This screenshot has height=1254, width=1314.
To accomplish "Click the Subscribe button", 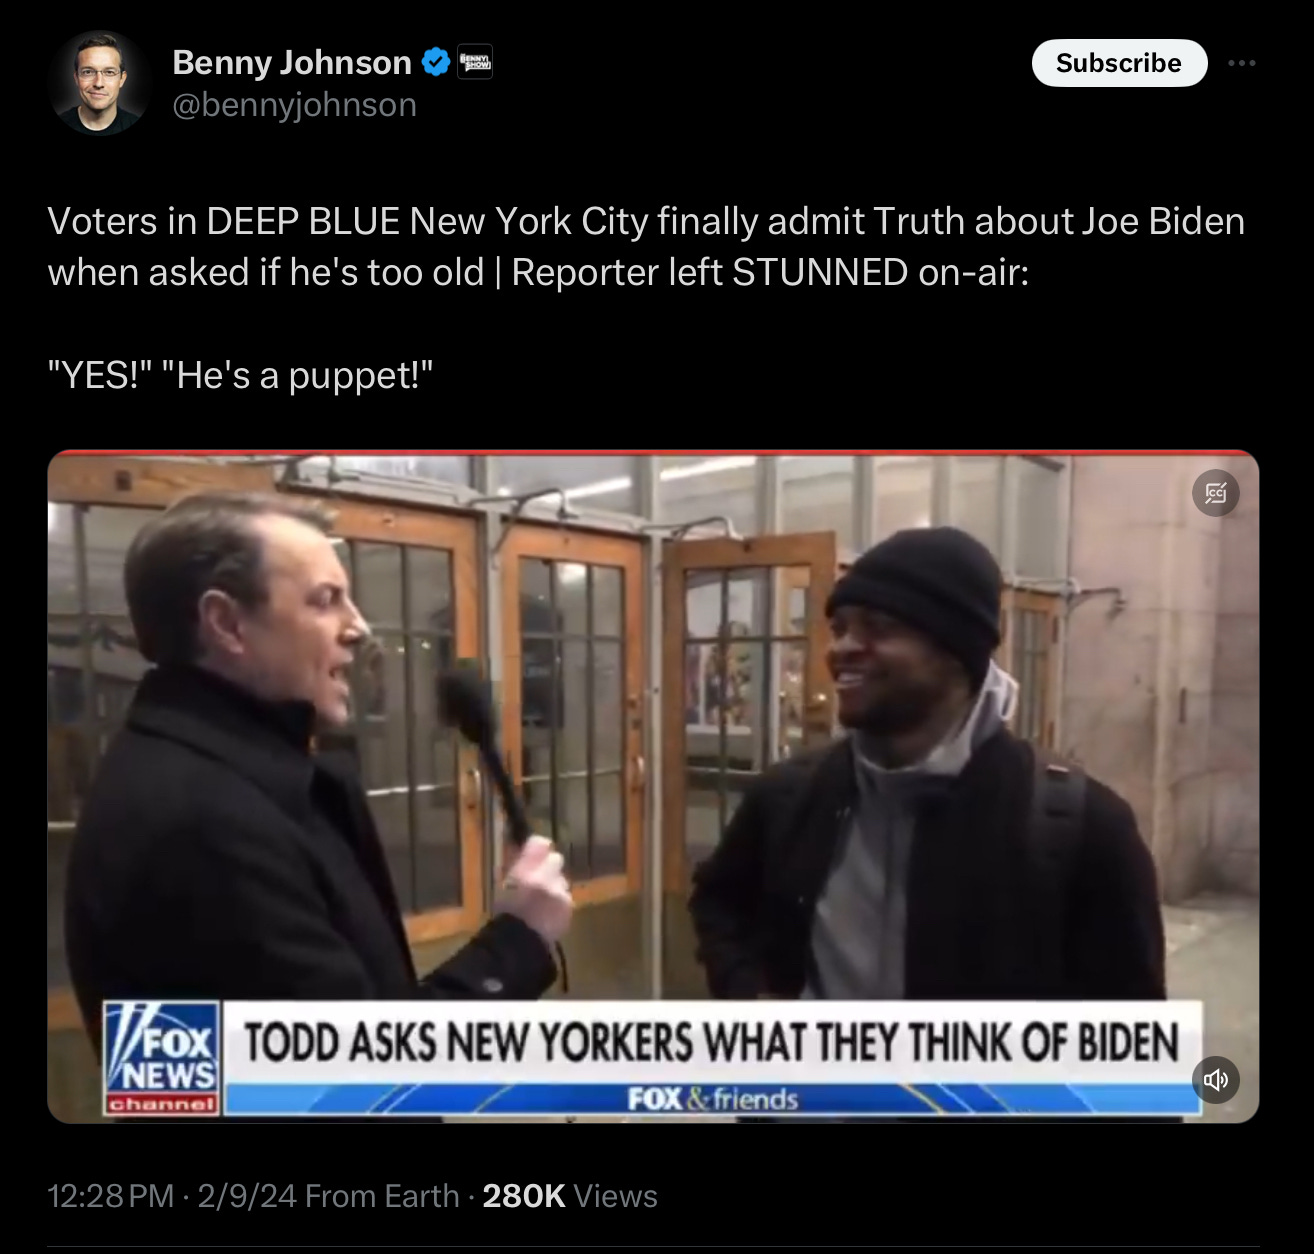I will coord(1119,63).
